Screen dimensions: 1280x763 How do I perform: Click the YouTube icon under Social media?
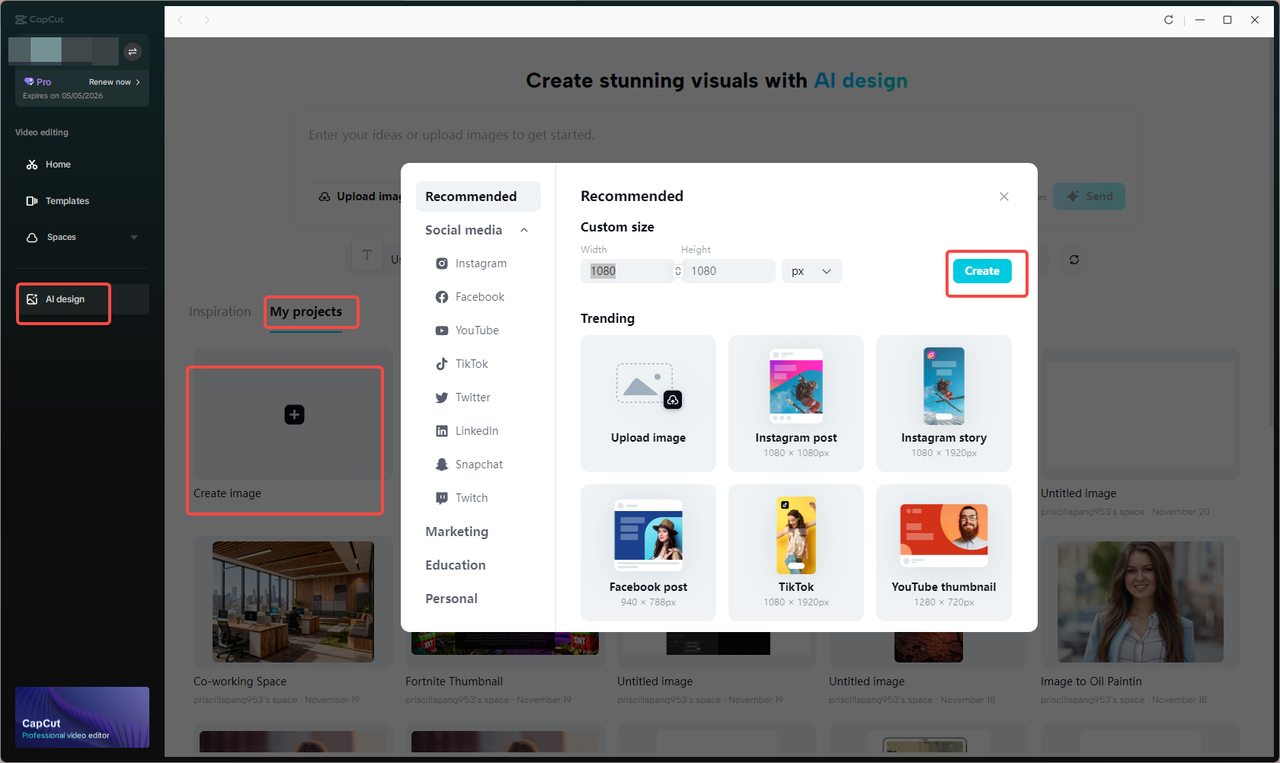(441, 330)
